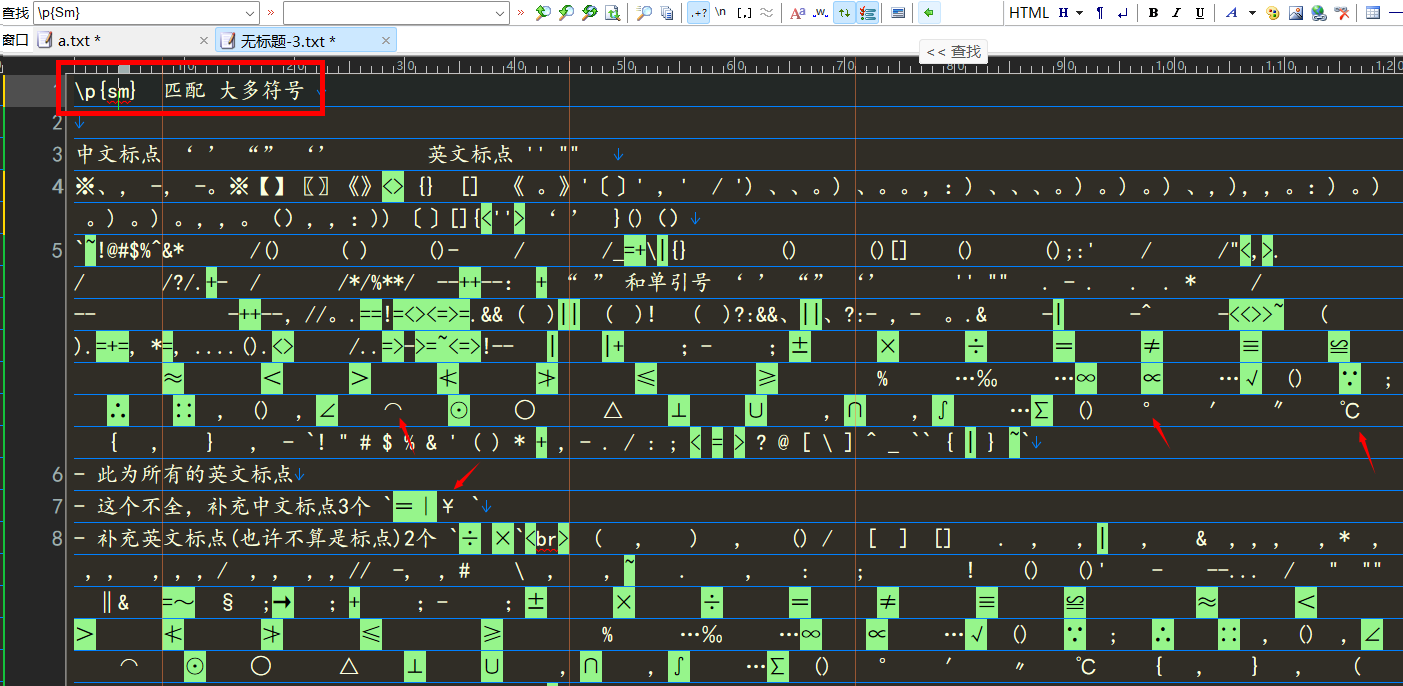Close the a.txt tab
Viewport: 1403px width, 686px height.
204,40
